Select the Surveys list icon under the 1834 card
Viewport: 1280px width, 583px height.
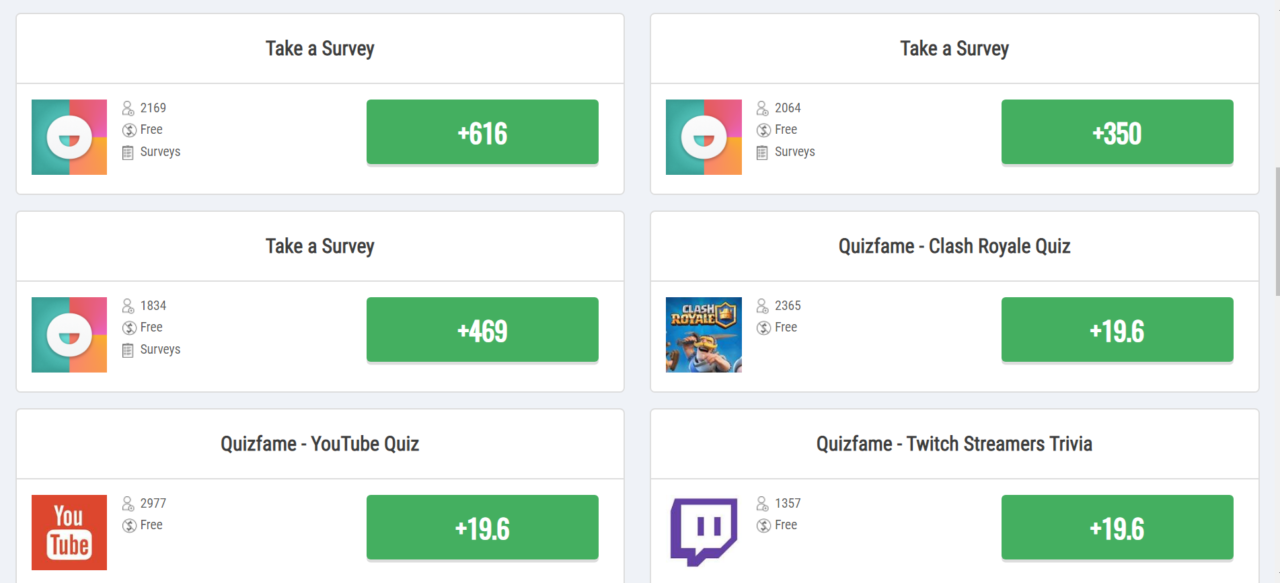(126, 349)
